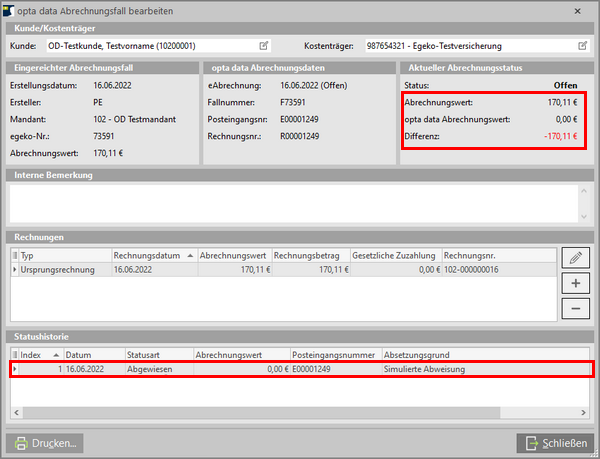This screenshot has height=459, width=600.
Task: Expand the Abgewiesen status row arrow
Action: point(14,369)
